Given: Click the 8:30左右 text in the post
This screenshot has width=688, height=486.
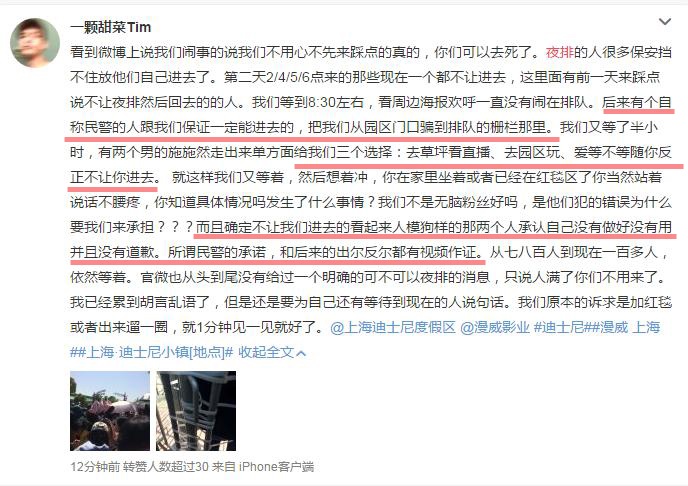Looking at the screenshot, I should [336, 102].
